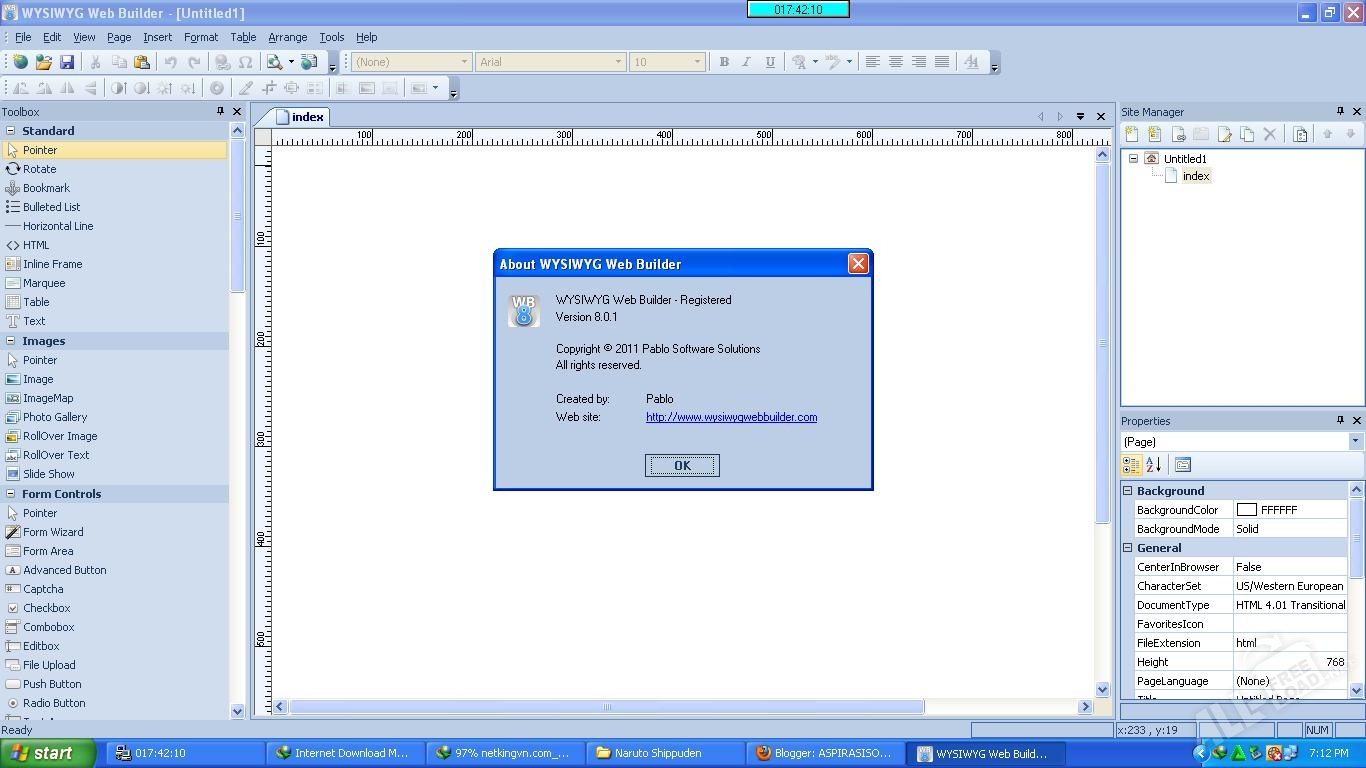Click the Open folder icon in the toolbar

point(43,62)
